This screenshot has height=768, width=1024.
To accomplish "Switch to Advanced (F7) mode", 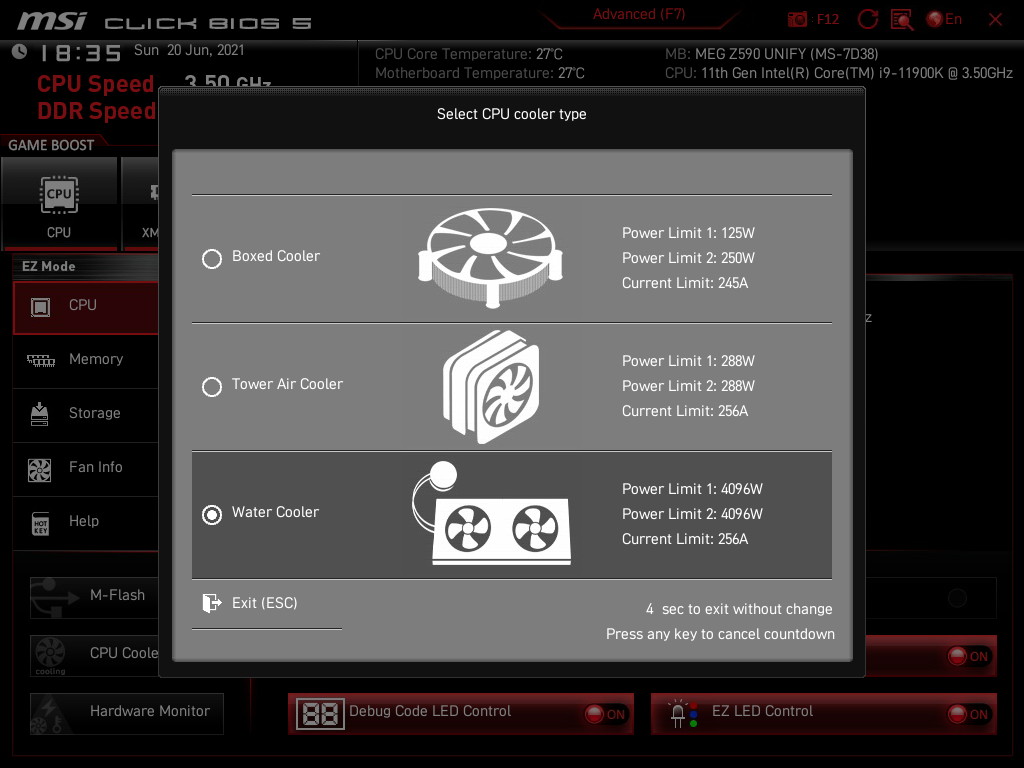I will click(639, 14).
